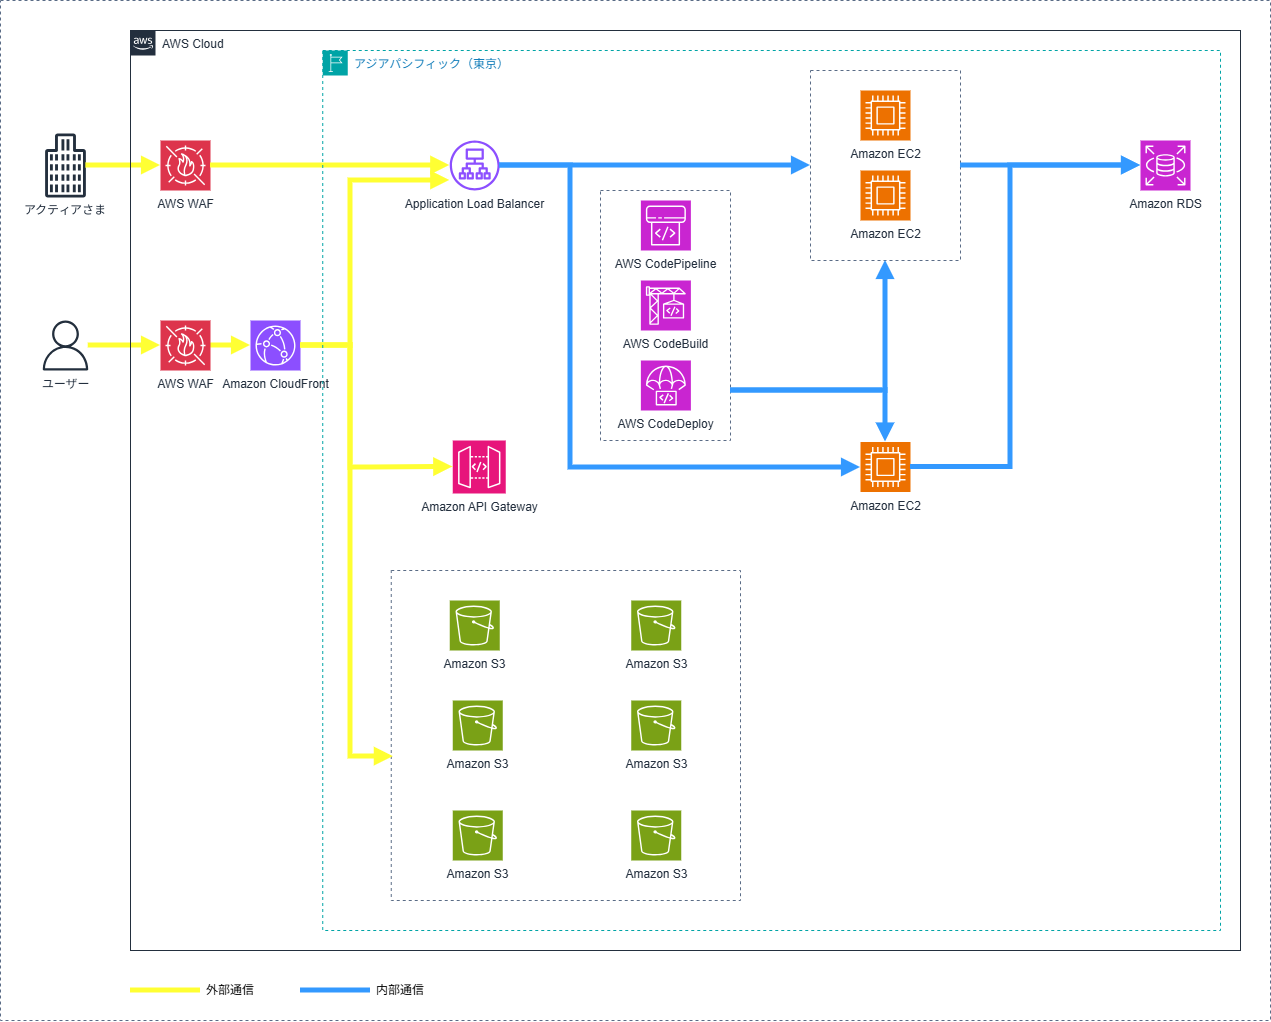
Task: Select the standalone EC2 icon below the group
Action: click(x=885, y=467)
